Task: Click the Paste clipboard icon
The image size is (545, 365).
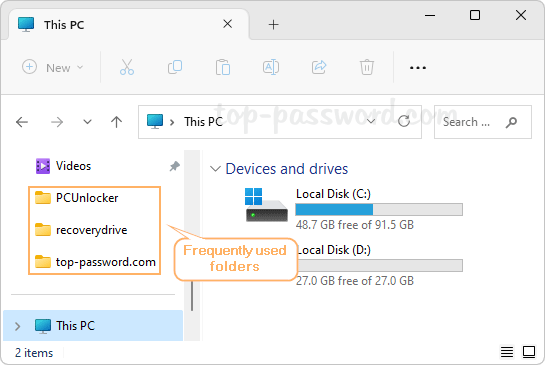Action: pyautogui.click(x=223, y=67)
